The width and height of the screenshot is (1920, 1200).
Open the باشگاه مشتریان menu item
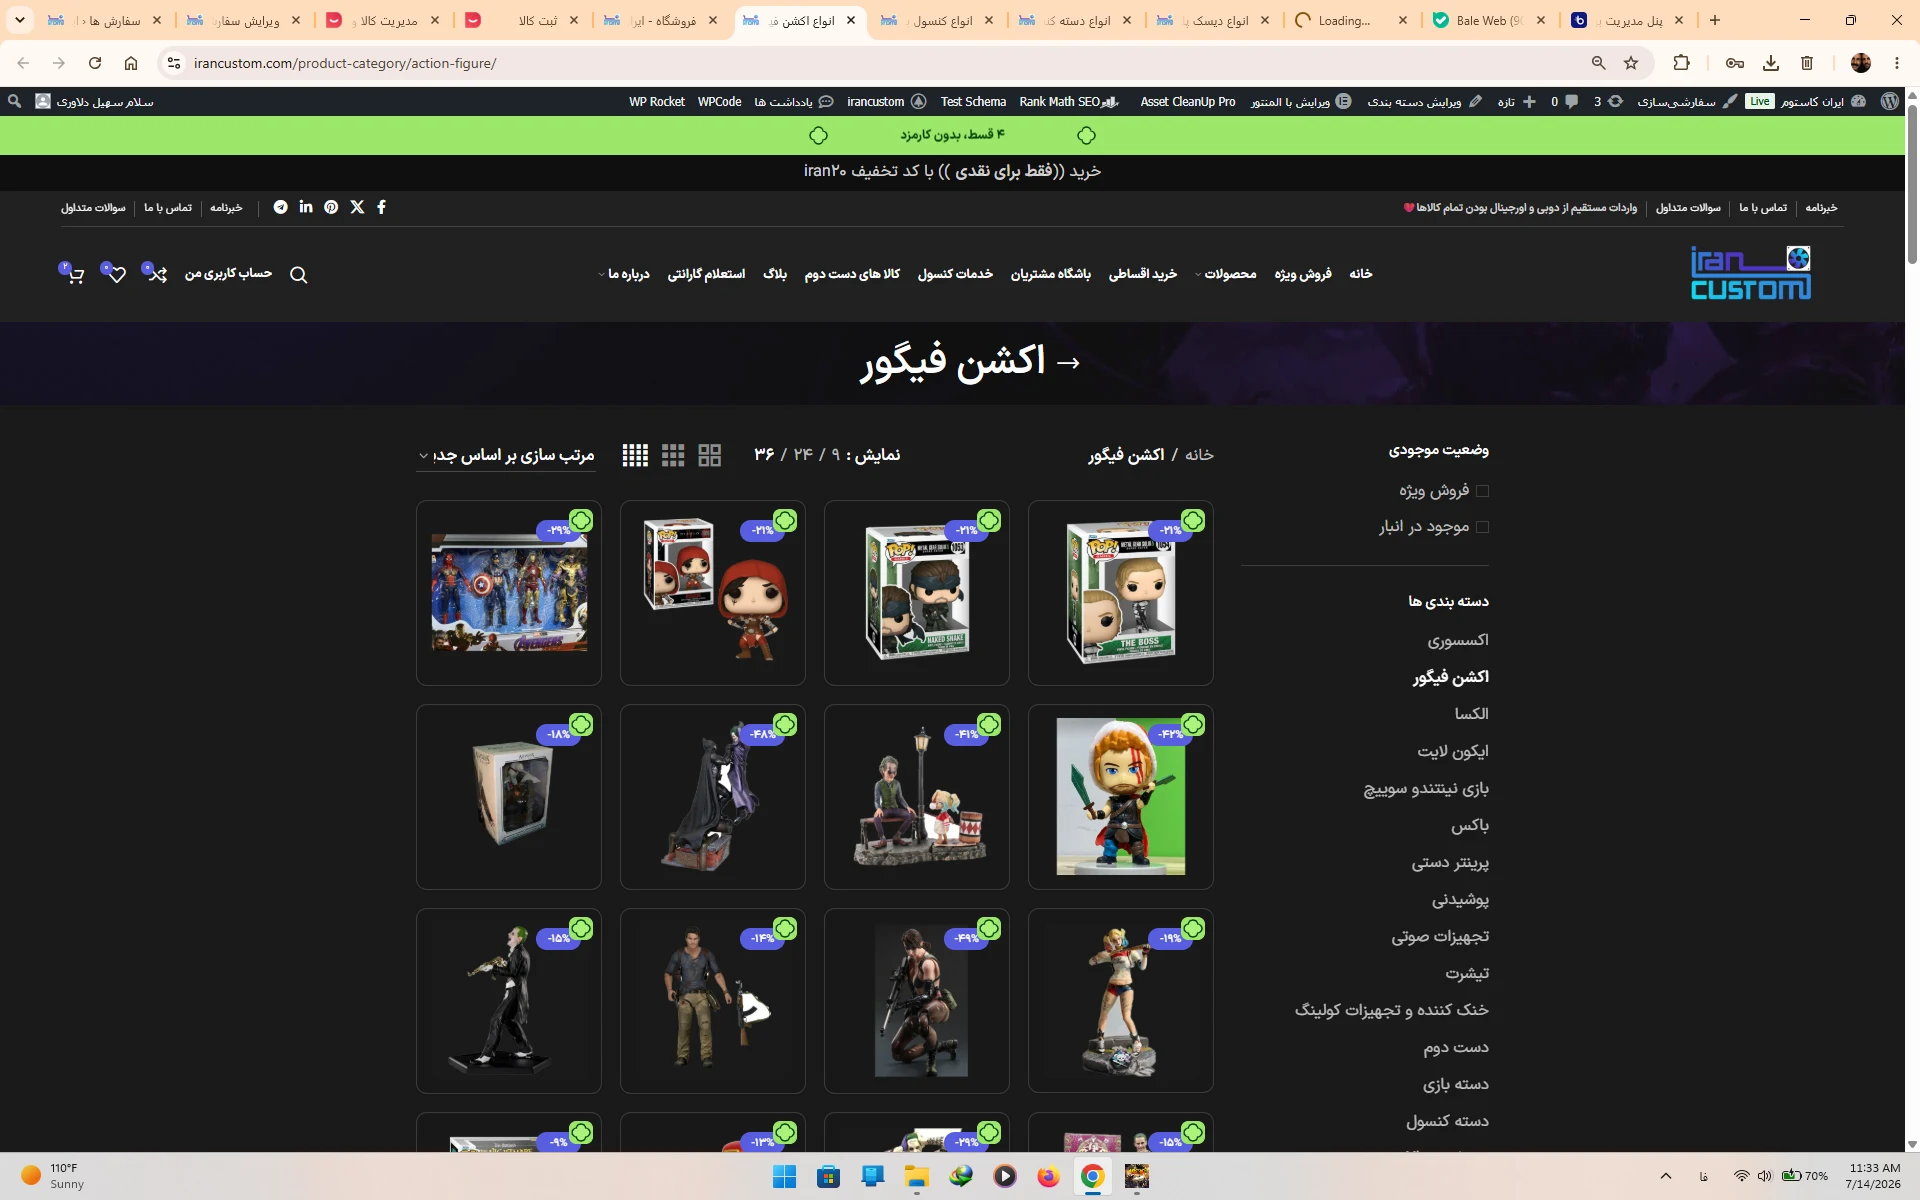1051,274
